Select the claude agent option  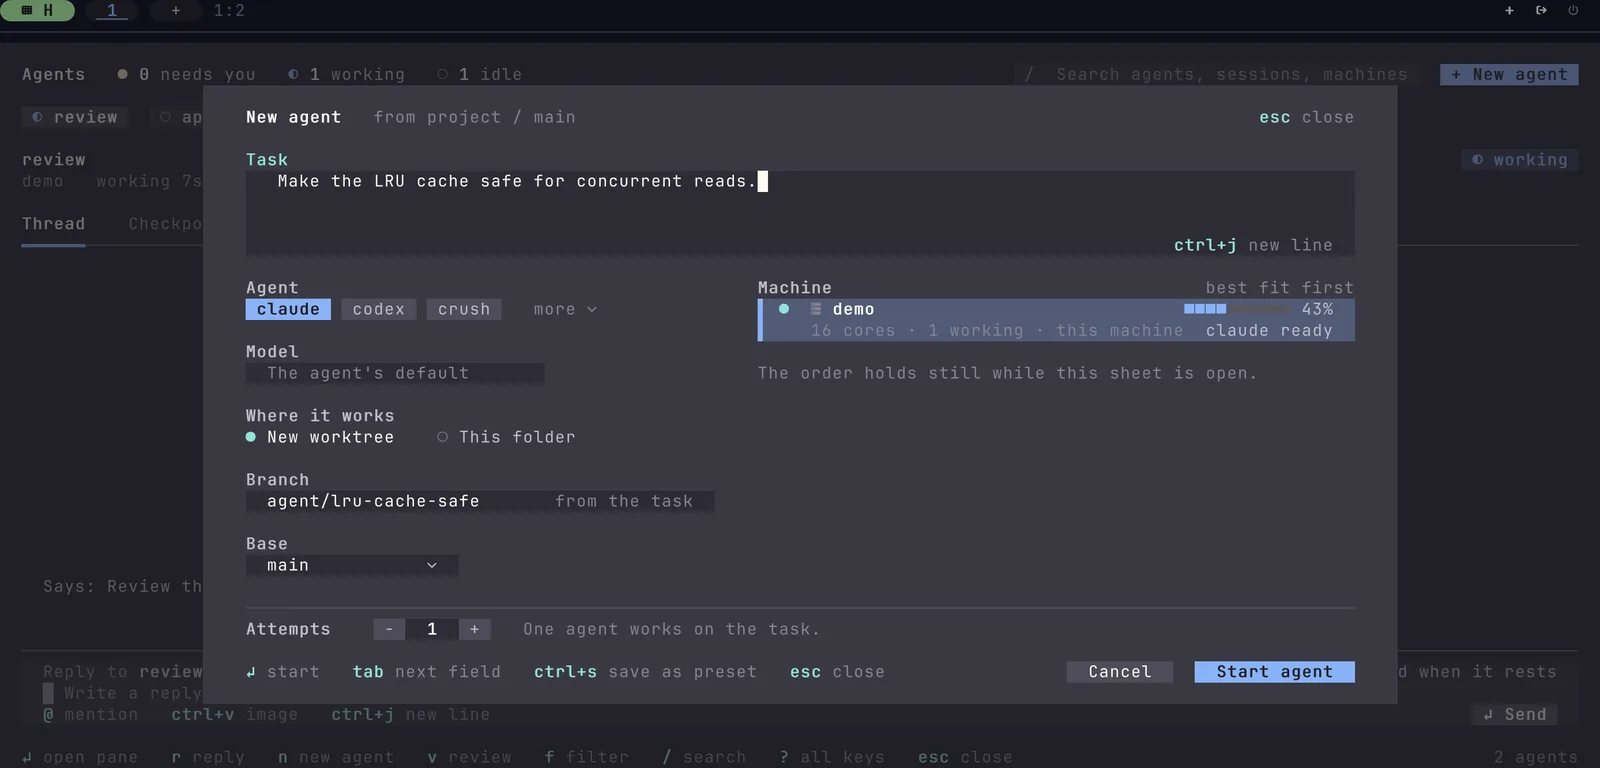(x=288, y=309)
